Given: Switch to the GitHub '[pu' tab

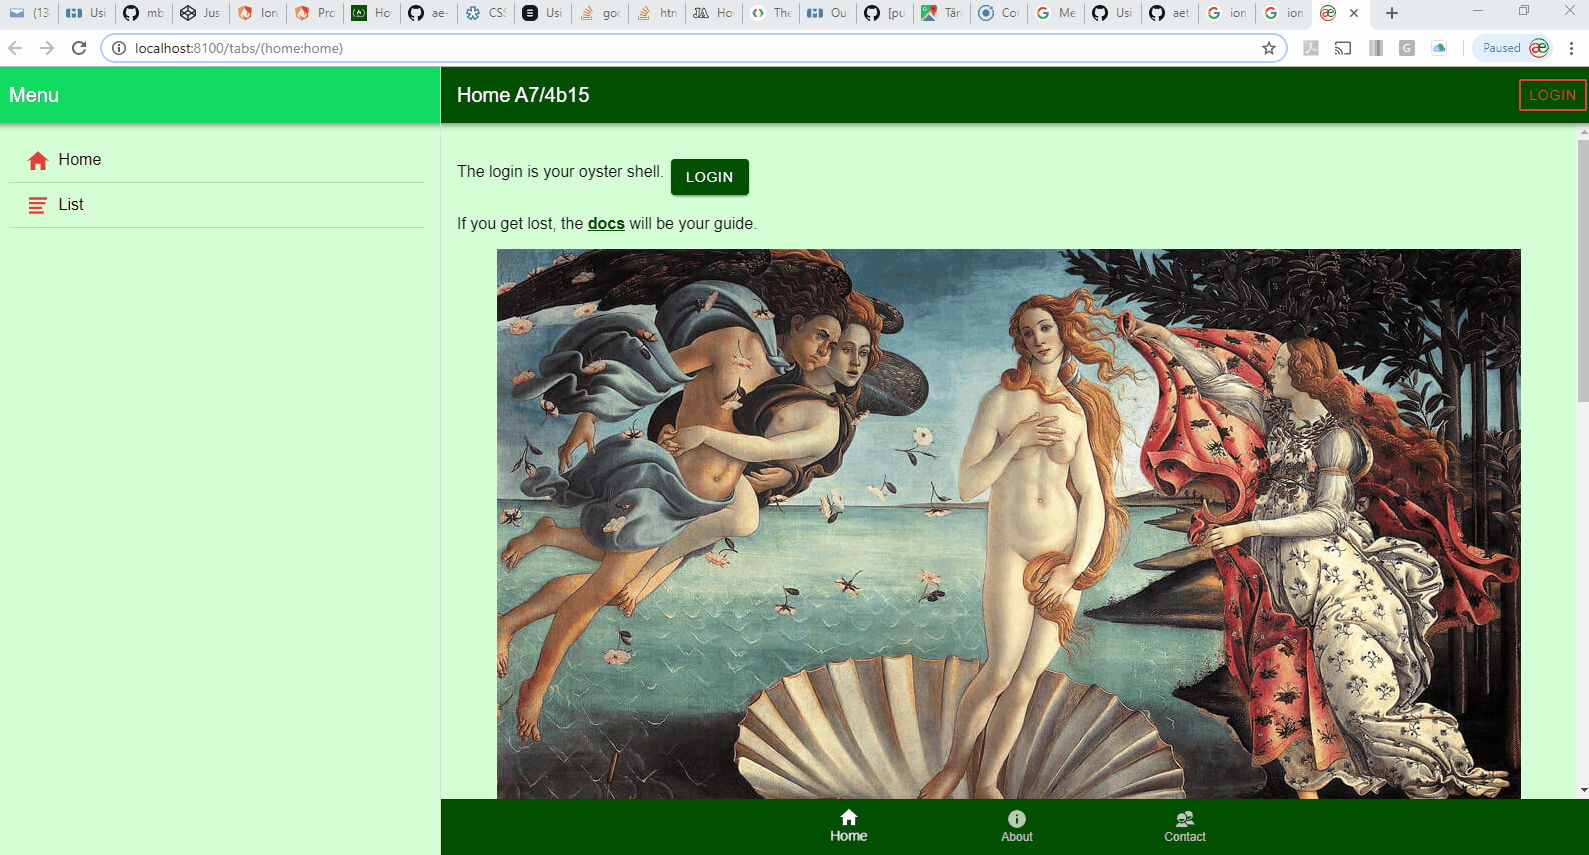Looking at the screenshot, I should click(x=884, y=13).
